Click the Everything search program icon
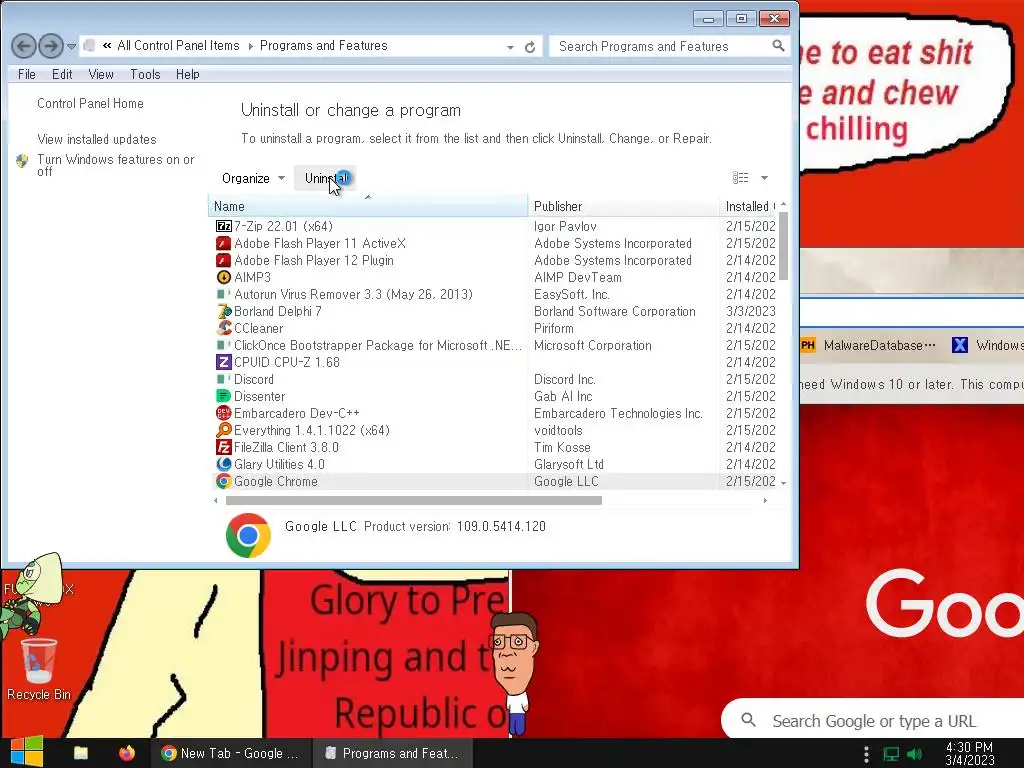This screenshot has height=768, width=1024. click(223, 430)
